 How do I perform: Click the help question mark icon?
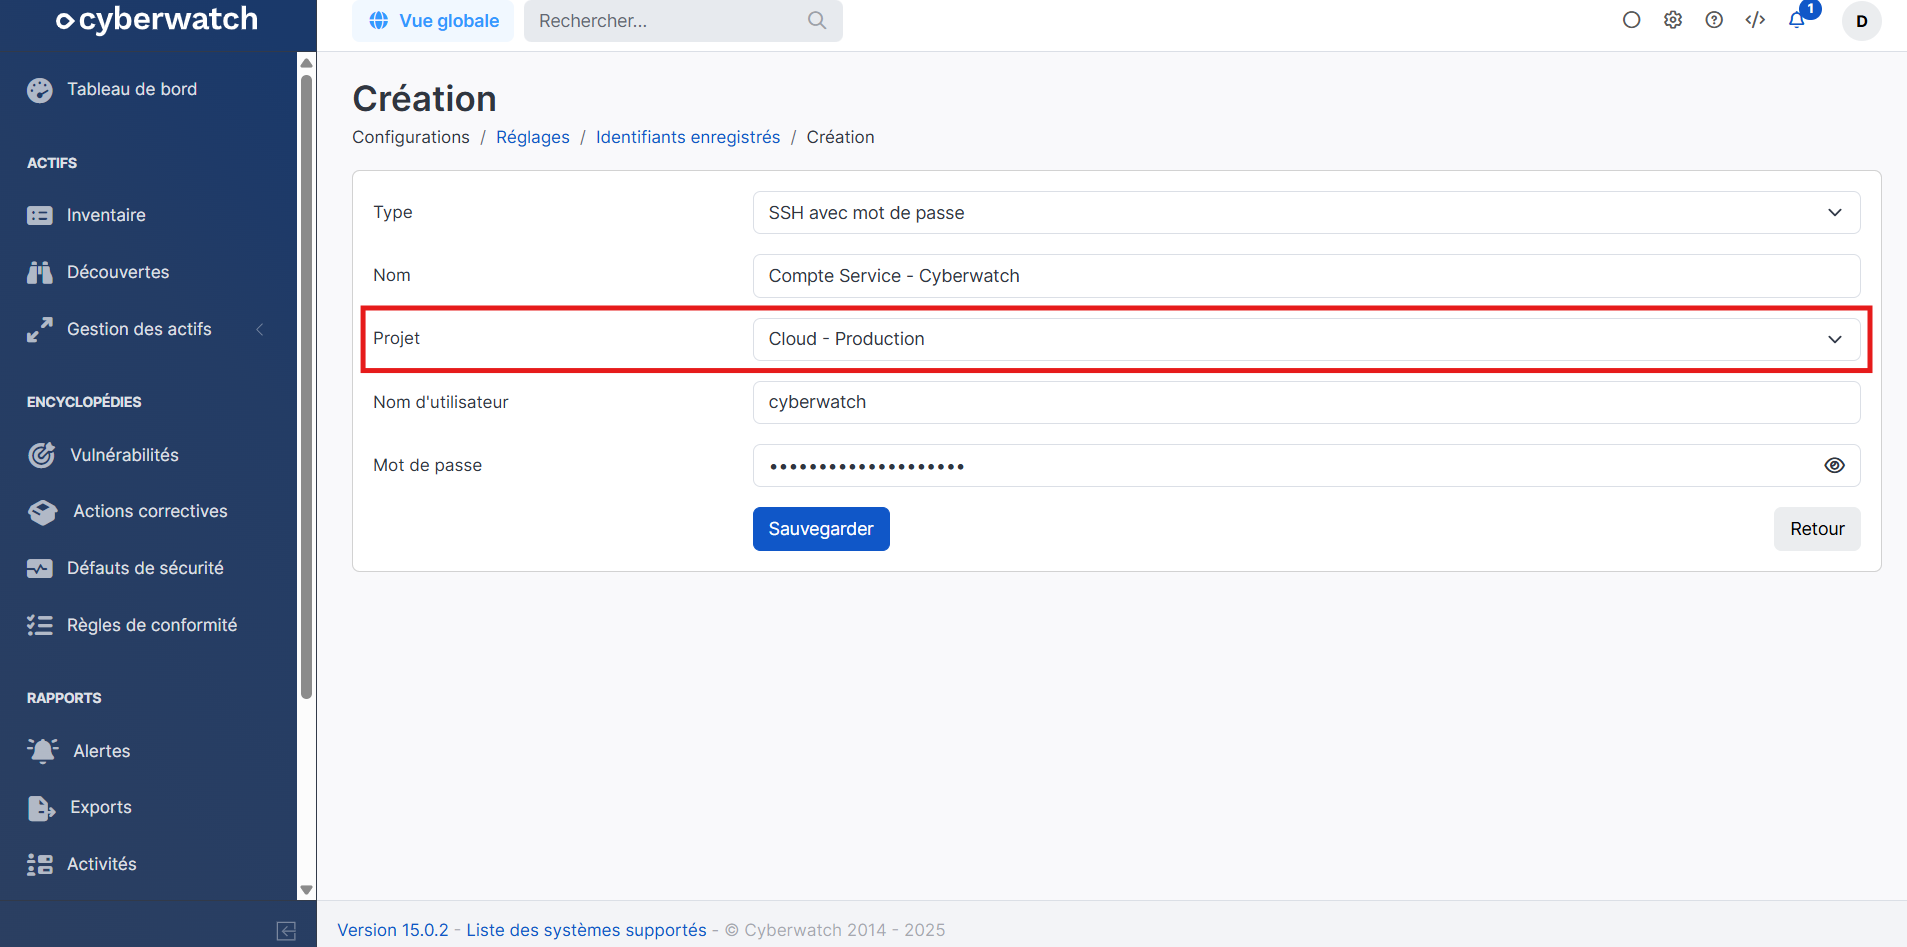click(x=1714, y=20)
